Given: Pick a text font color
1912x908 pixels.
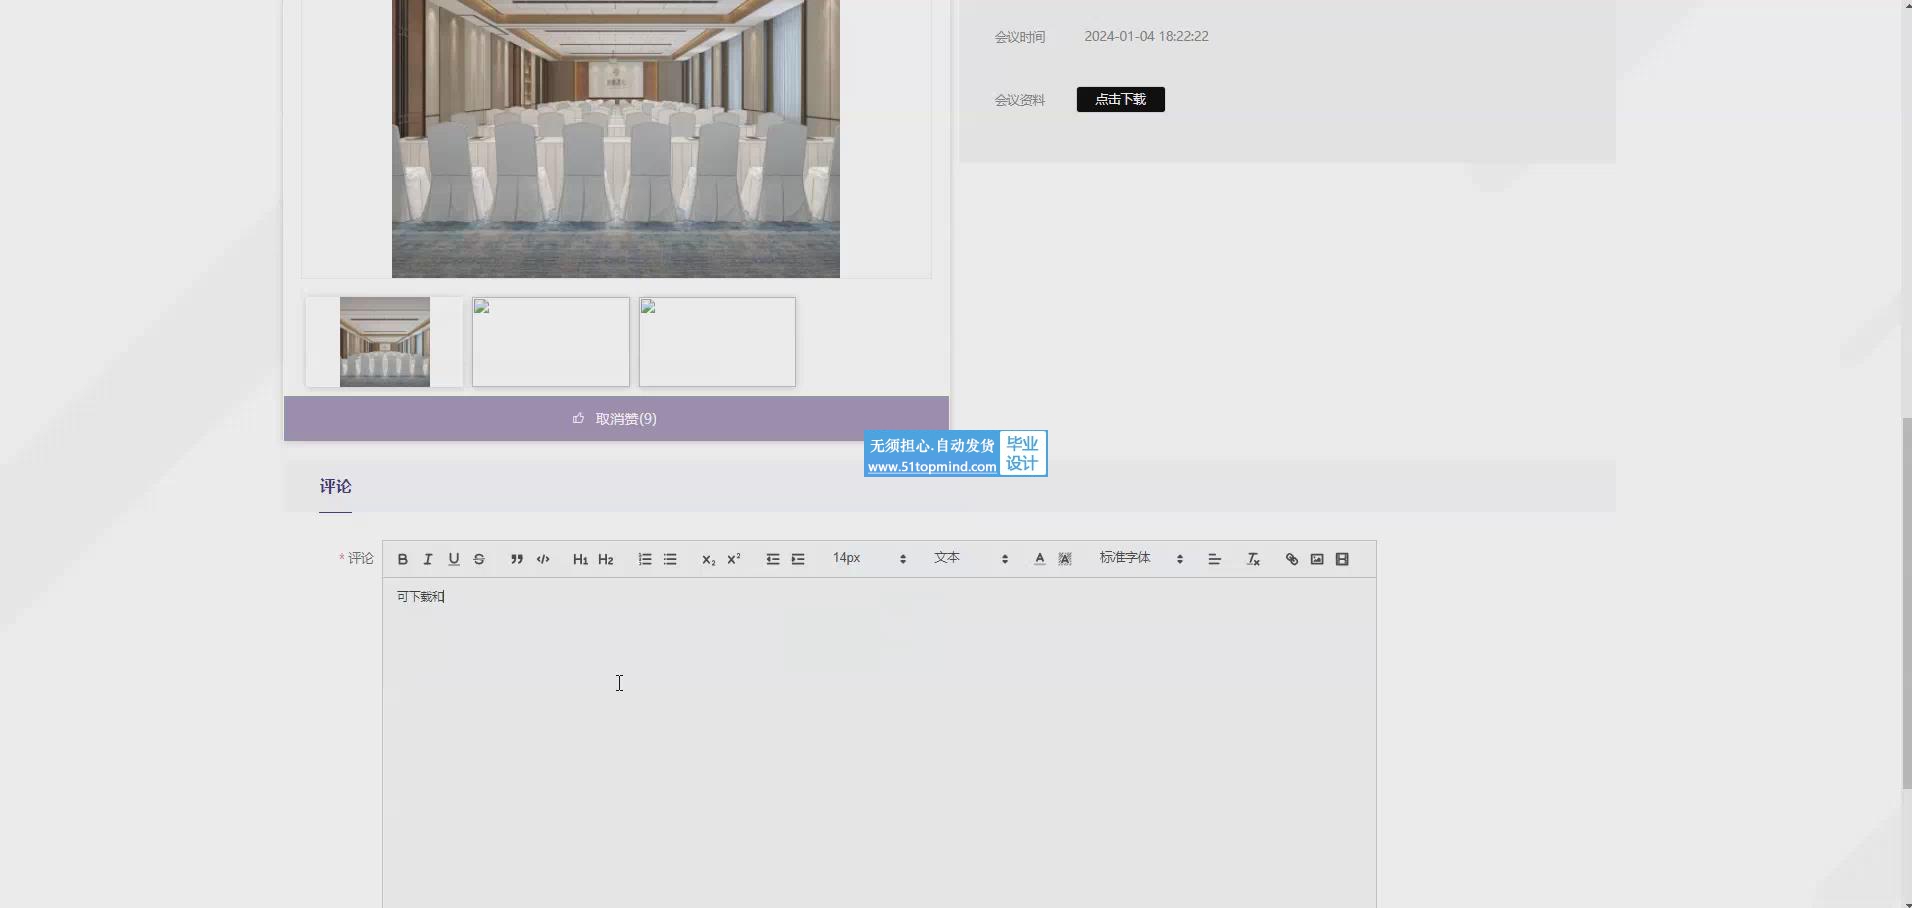Looking at the screenshot, I should [x=1040, y=559].
